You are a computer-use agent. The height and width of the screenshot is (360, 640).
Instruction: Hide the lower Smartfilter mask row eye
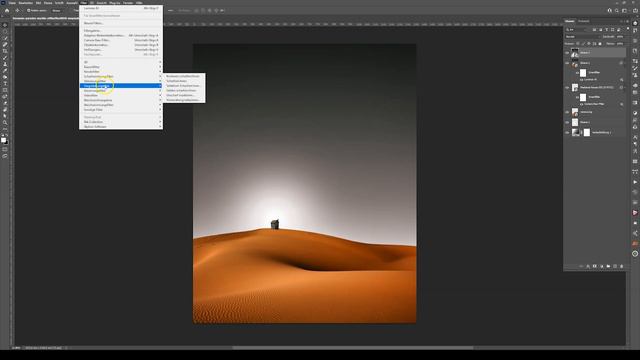click(x=577, y=97)
